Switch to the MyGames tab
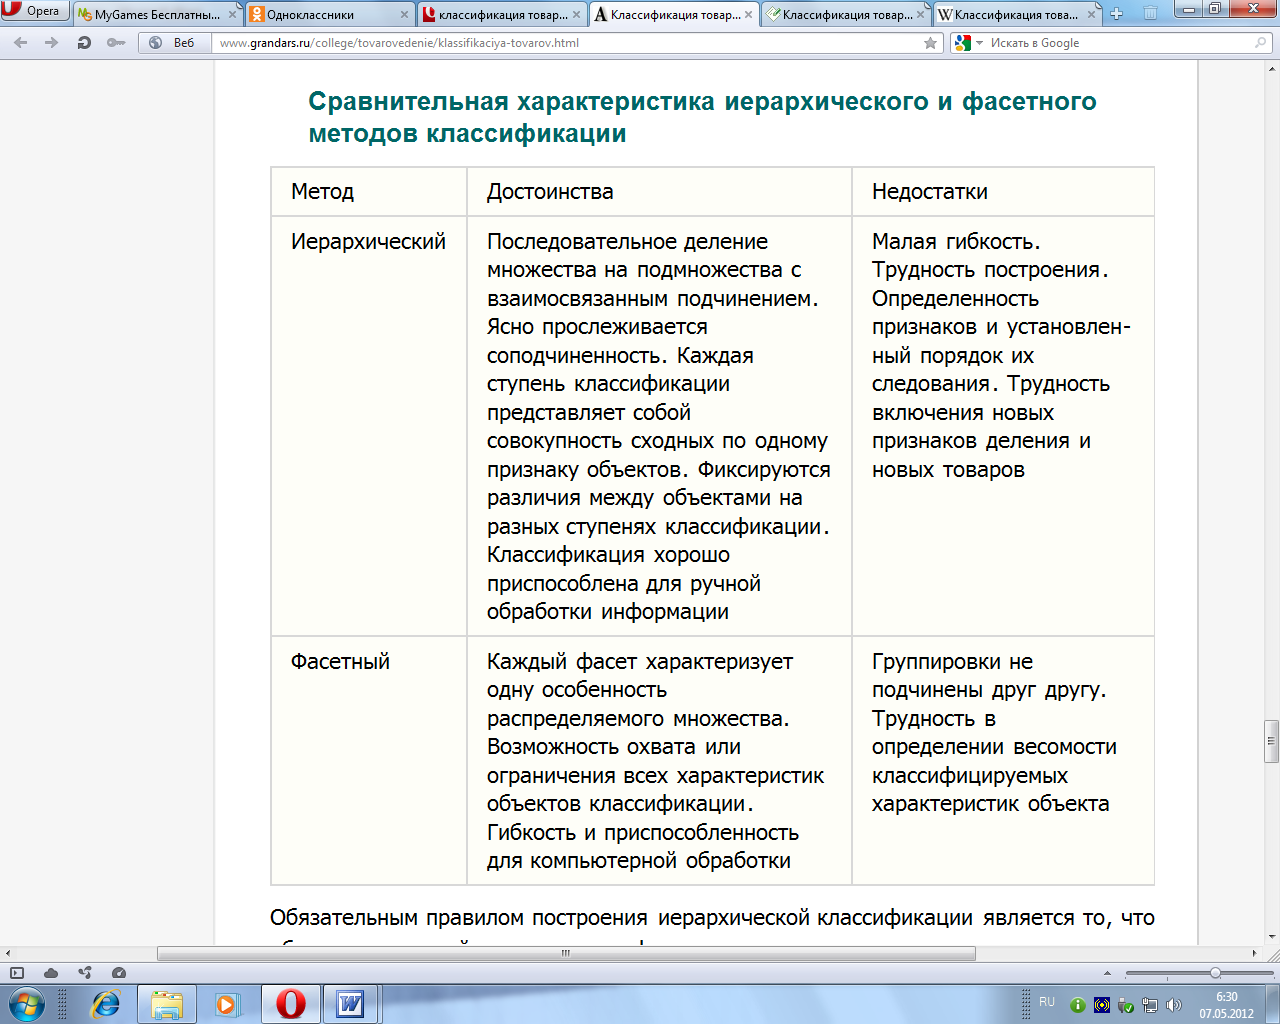The image size is (1280, 1024). coord(157,14)
